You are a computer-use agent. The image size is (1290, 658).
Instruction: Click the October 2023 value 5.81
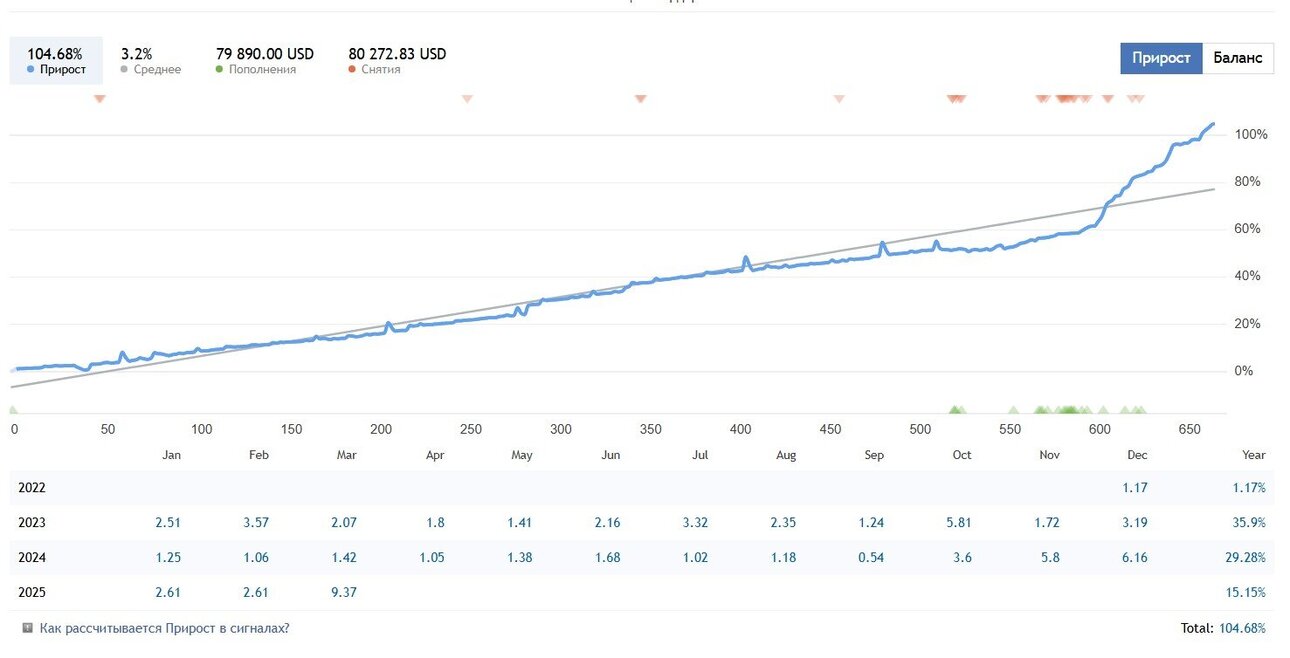(956, 522)
